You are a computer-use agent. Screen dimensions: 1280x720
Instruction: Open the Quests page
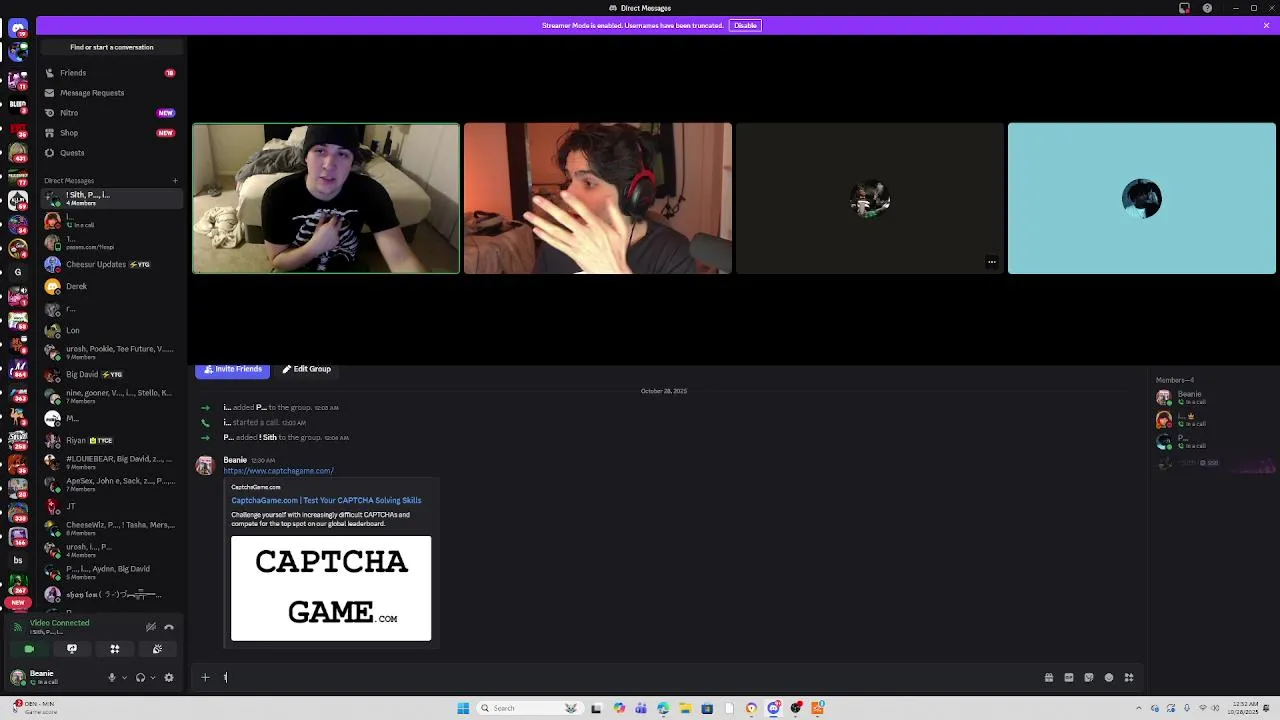coord(111,153)
